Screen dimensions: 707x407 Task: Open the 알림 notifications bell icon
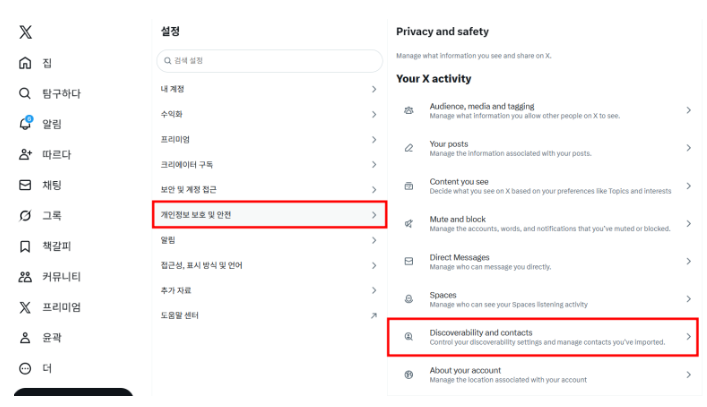(x=26, y=124)
